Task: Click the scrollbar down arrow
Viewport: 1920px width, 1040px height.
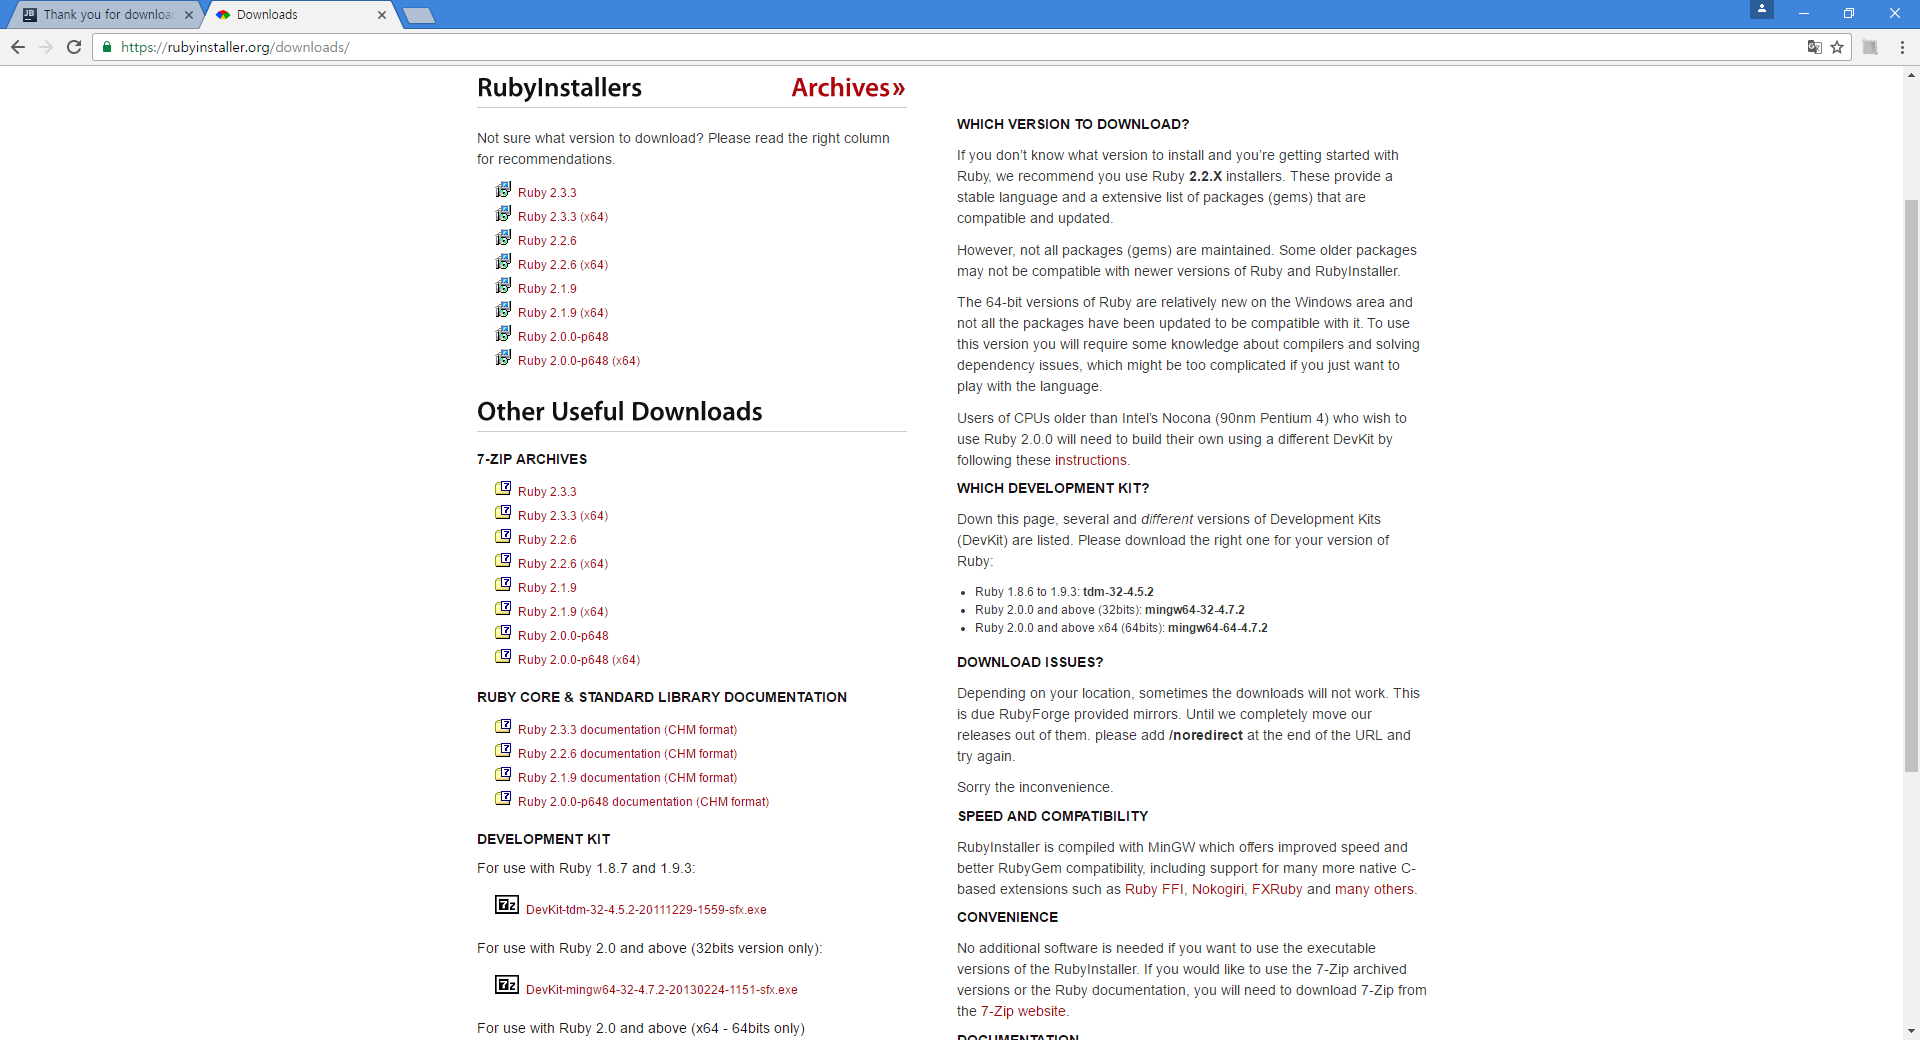Action: (1911, 1030)
